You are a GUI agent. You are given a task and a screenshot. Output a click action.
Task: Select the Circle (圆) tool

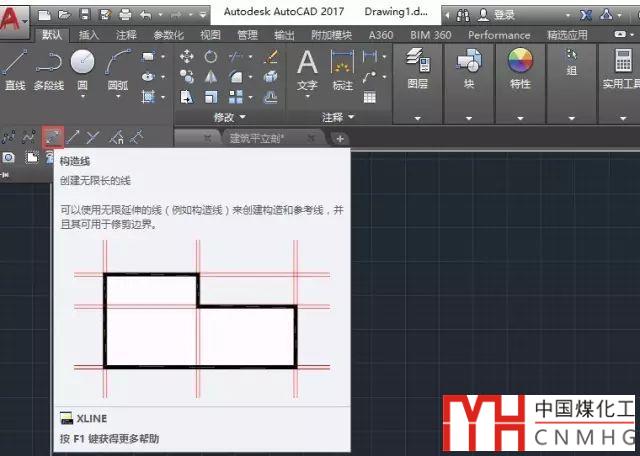pyautogui.click(x=83, y=68)
